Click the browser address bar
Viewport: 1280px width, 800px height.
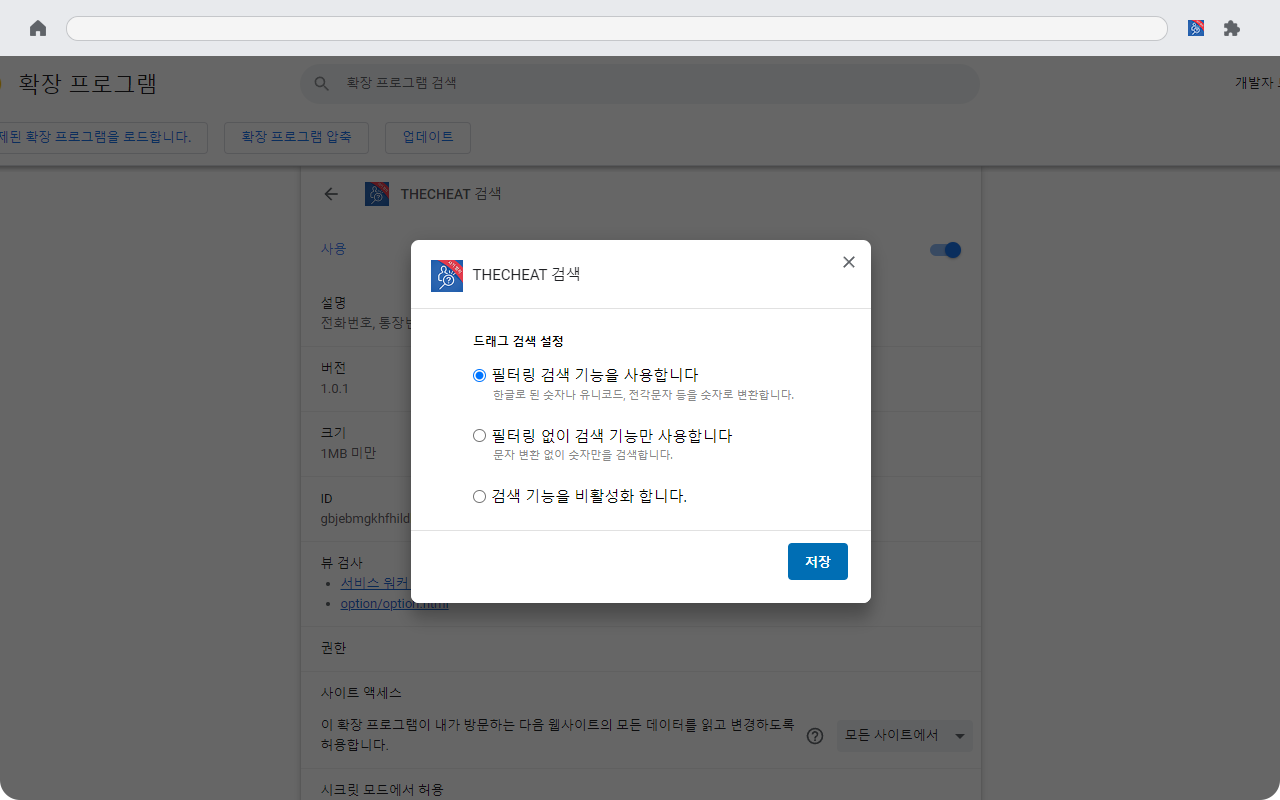point(617,28)
